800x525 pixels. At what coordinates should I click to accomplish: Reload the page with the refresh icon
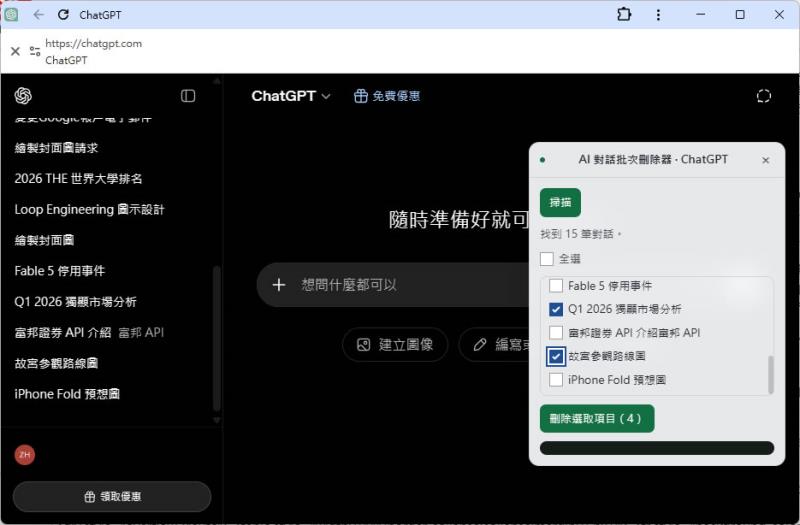[x=63, y=15]
